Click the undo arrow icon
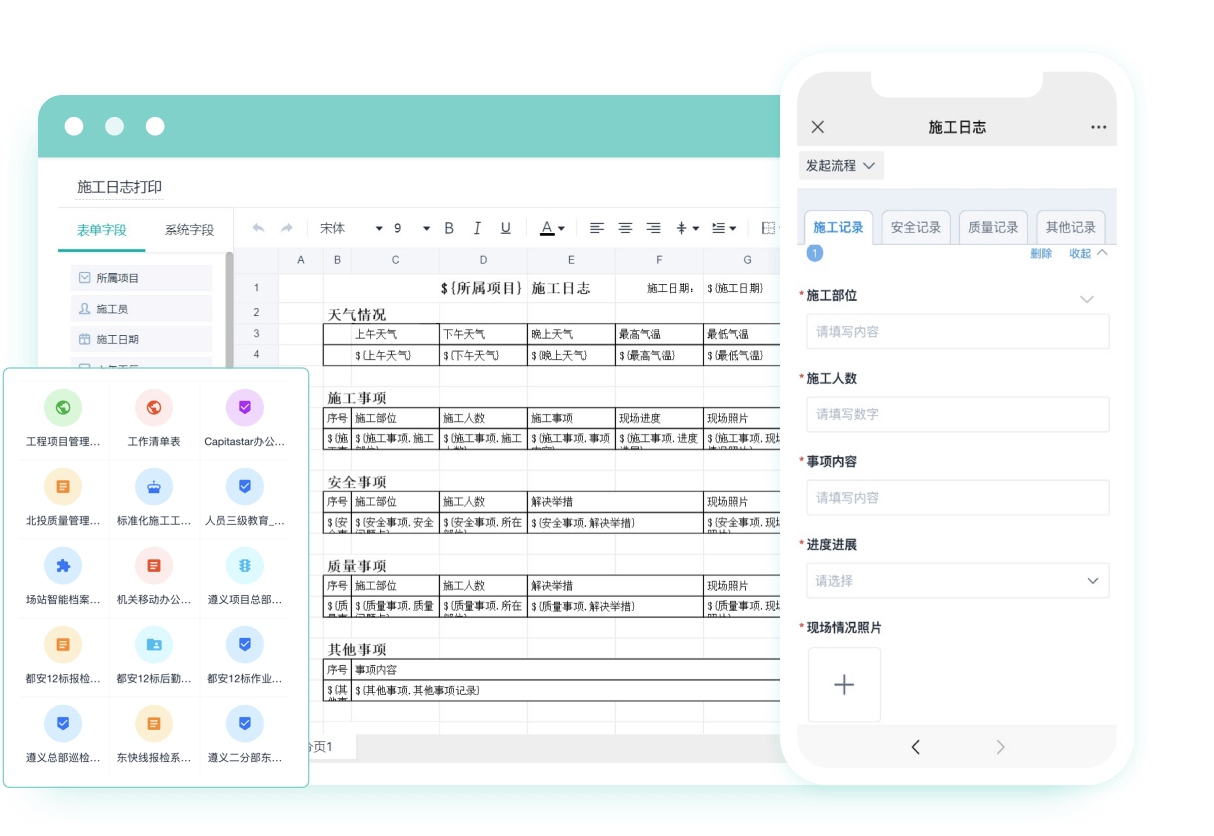The height and width of the screenshot is (836, 1214). 258,228
